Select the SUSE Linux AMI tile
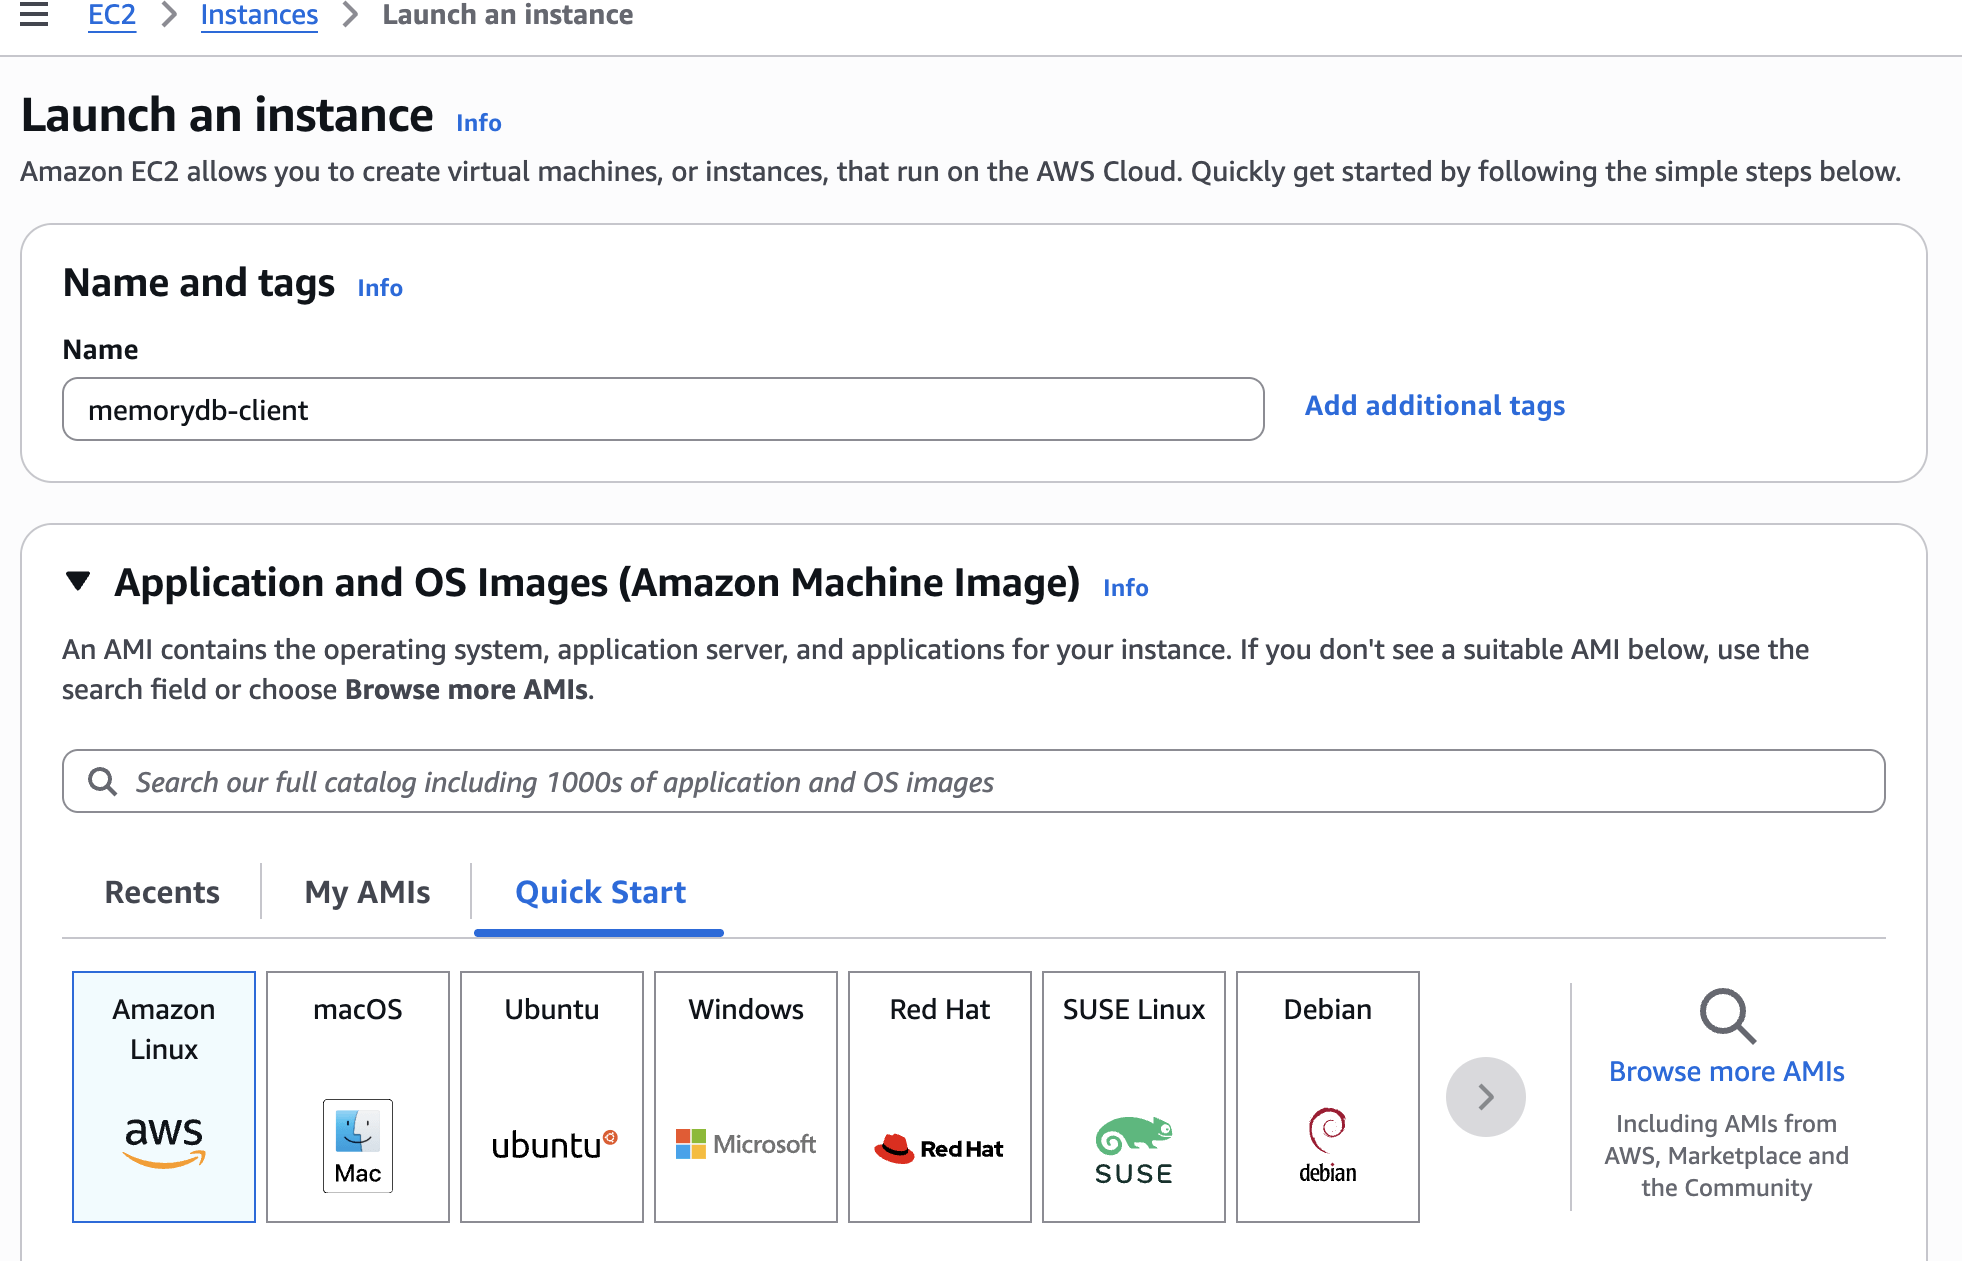Viewport: 1962px width, 1261px height. pos(1134,1096)
